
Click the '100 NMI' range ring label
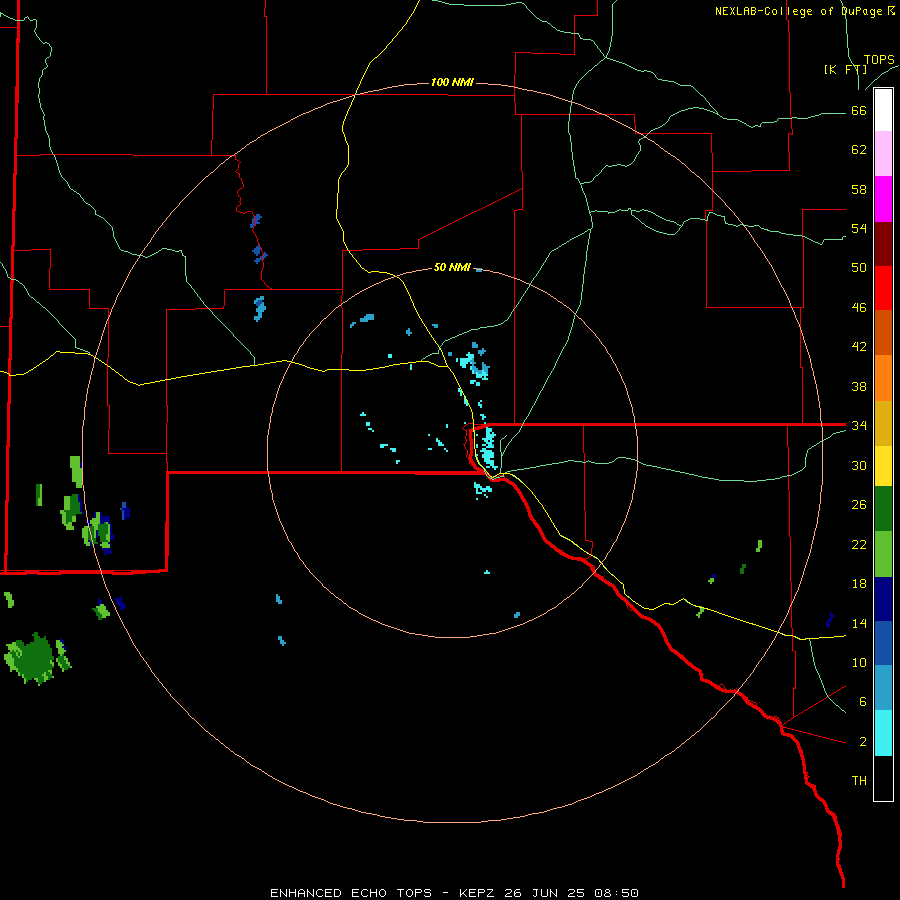[452, 82]
